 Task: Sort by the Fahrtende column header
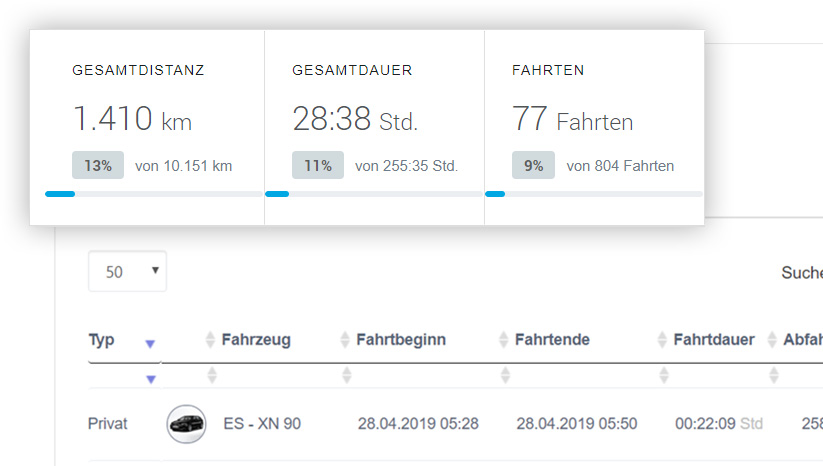click(552, 340)
